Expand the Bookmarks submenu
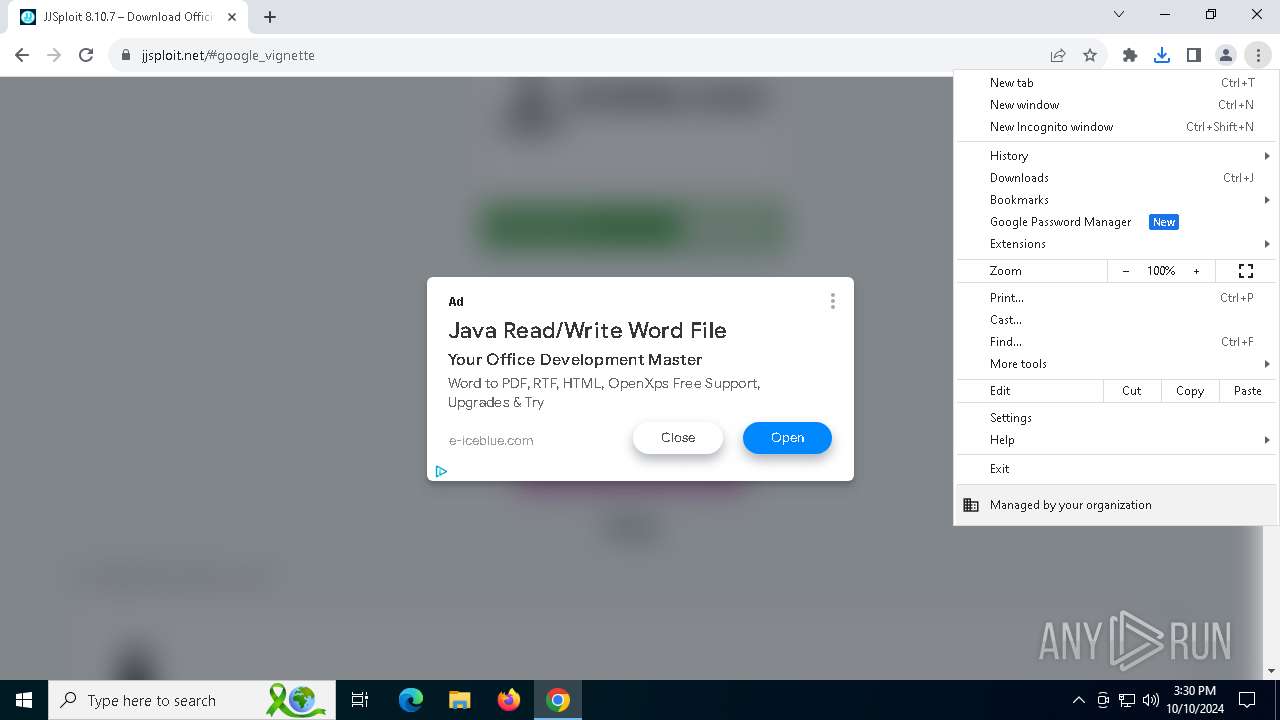The image size is (1280, 720). pos(1116,200)
